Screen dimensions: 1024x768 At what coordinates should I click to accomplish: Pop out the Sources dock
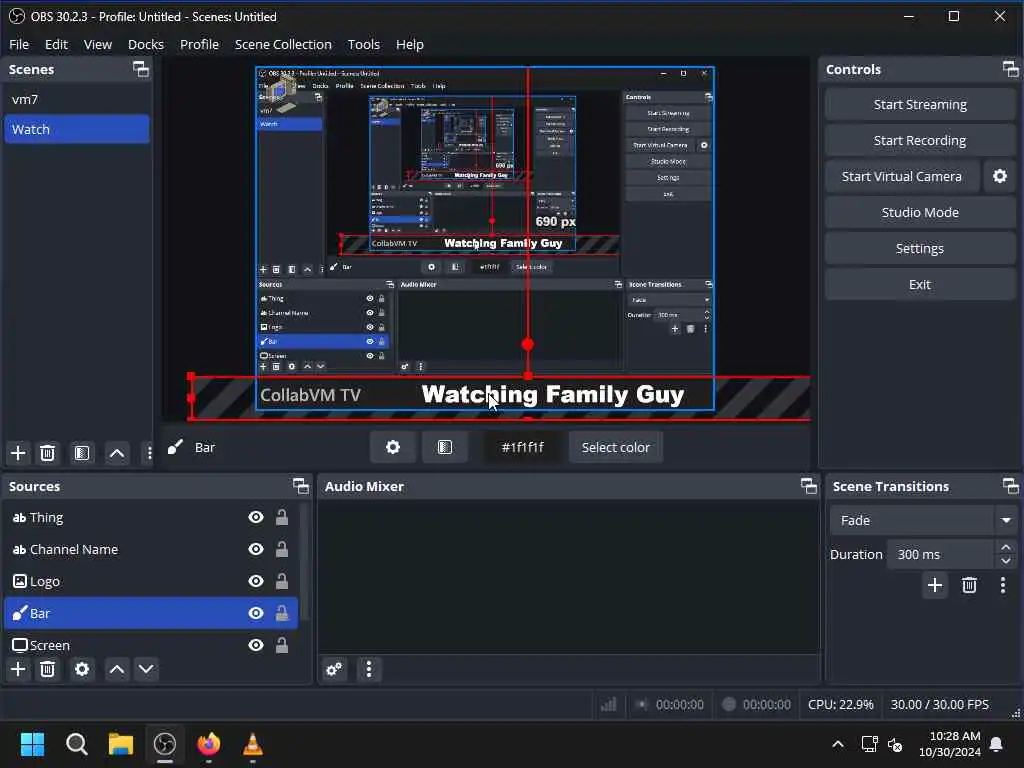click(301, 486)
